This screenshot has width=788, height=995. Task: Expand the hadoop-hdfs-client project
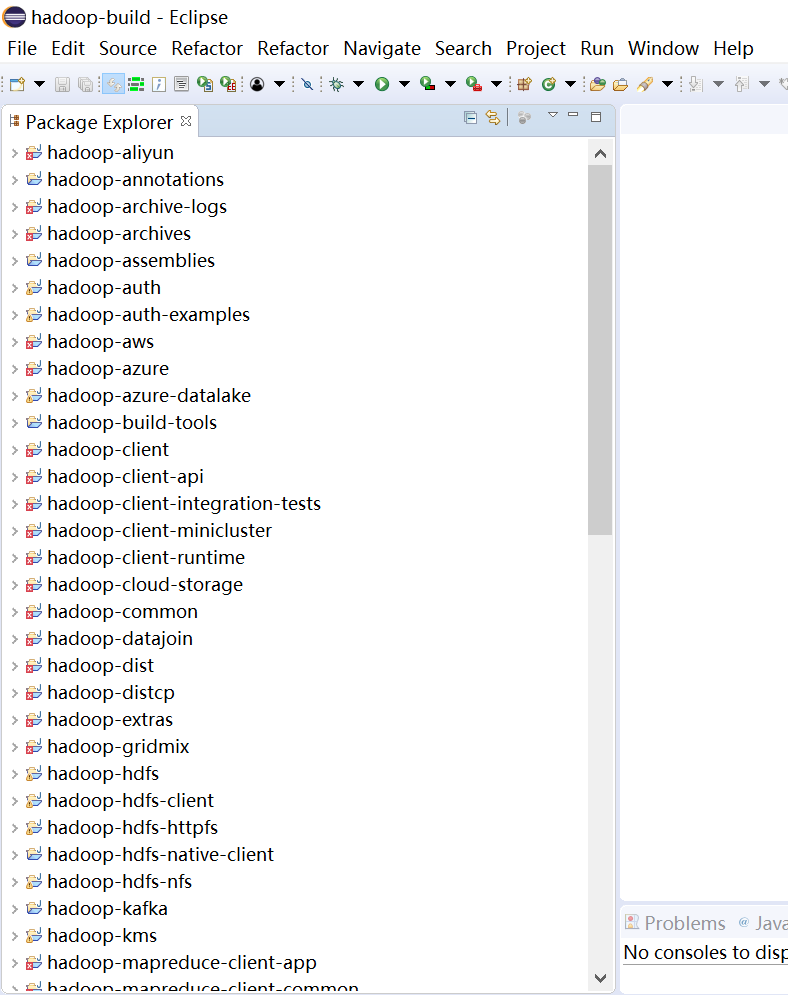(x=14, y=801)
